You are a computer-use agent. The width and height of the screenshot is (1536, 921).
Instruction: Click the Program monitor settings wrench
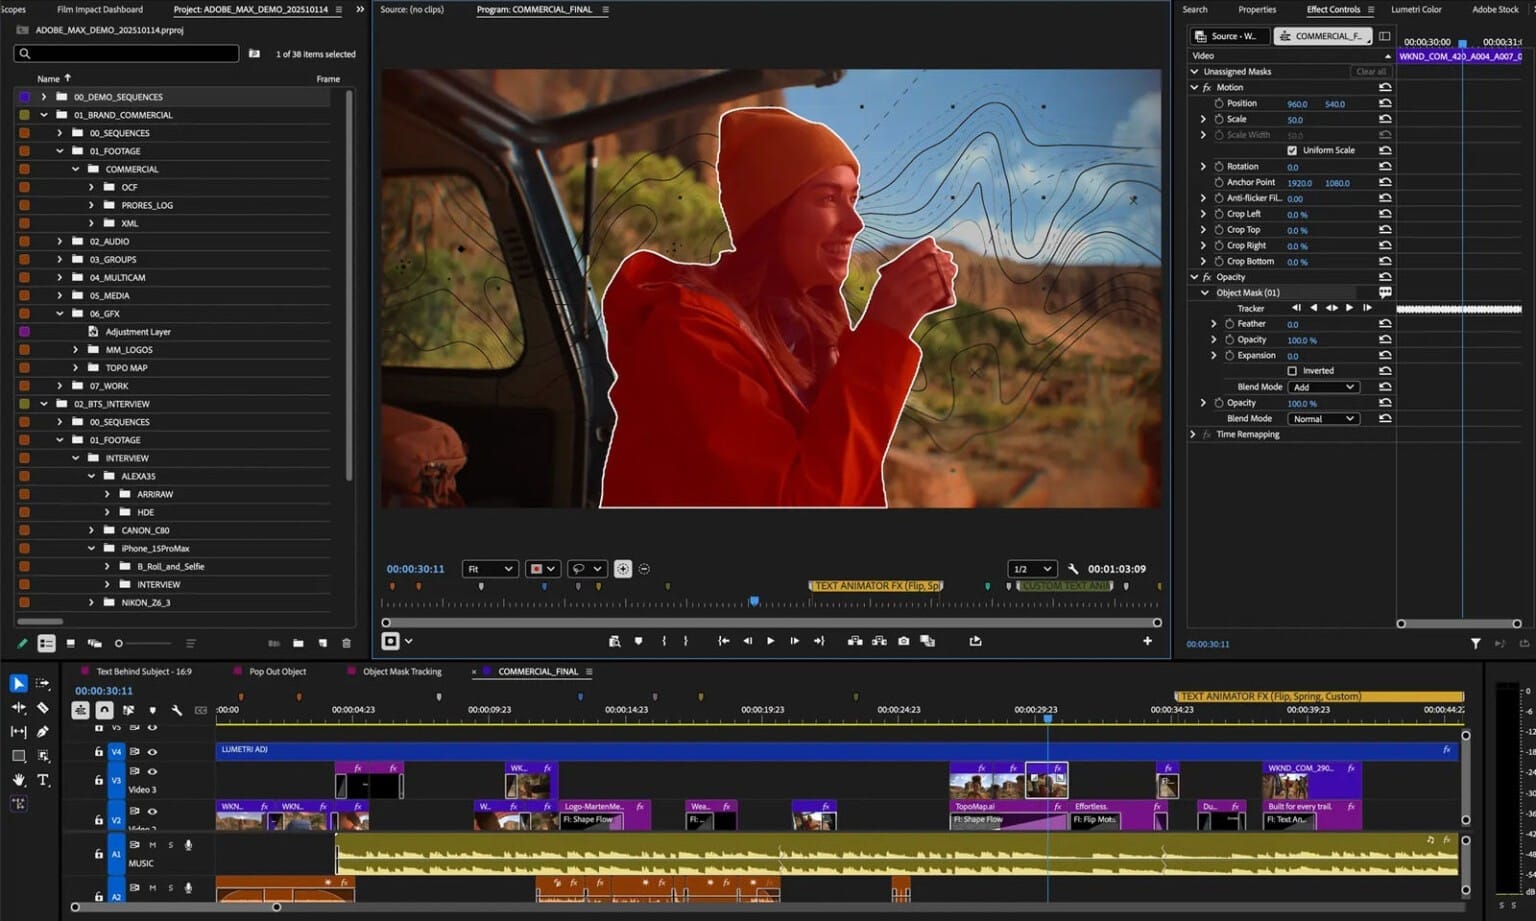point(1073,569)
